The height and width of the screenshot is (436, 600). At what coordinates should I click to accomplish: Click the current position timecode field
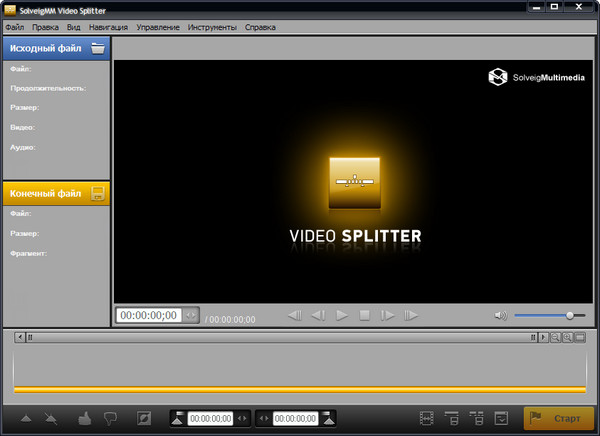click(x=148, y=315)
